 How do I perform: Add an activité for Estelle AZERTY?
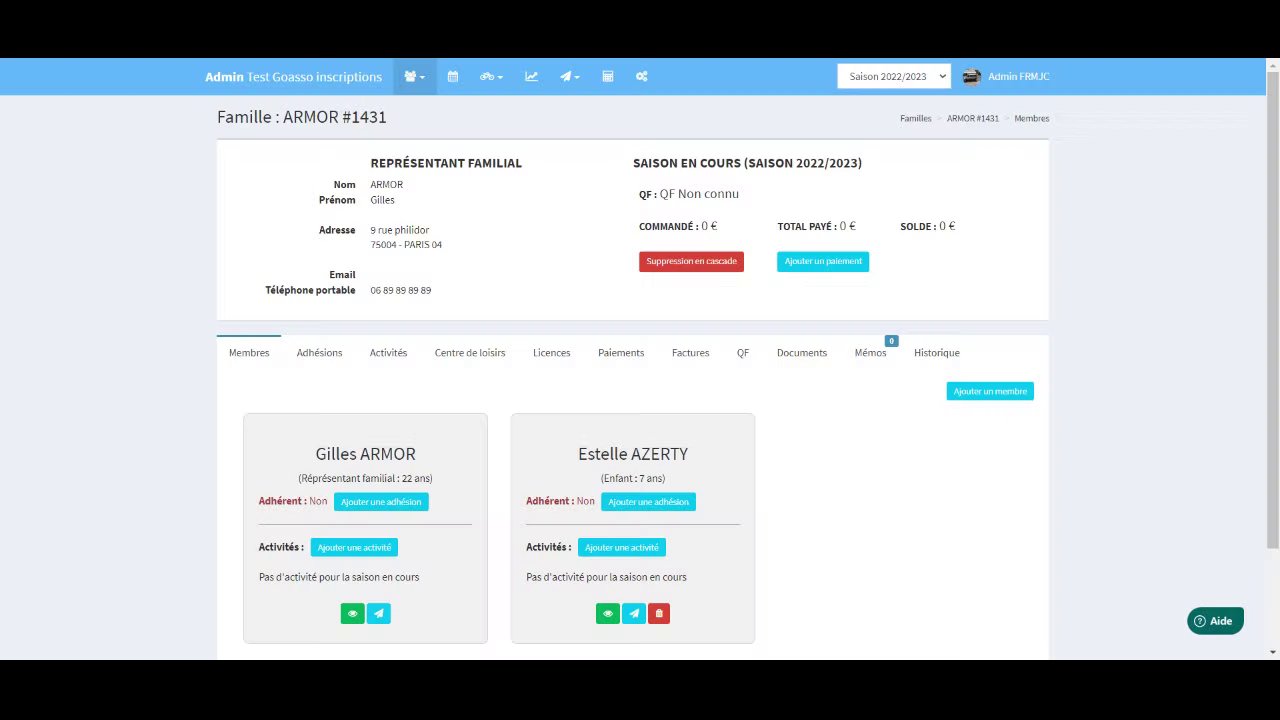pos(622,547)
